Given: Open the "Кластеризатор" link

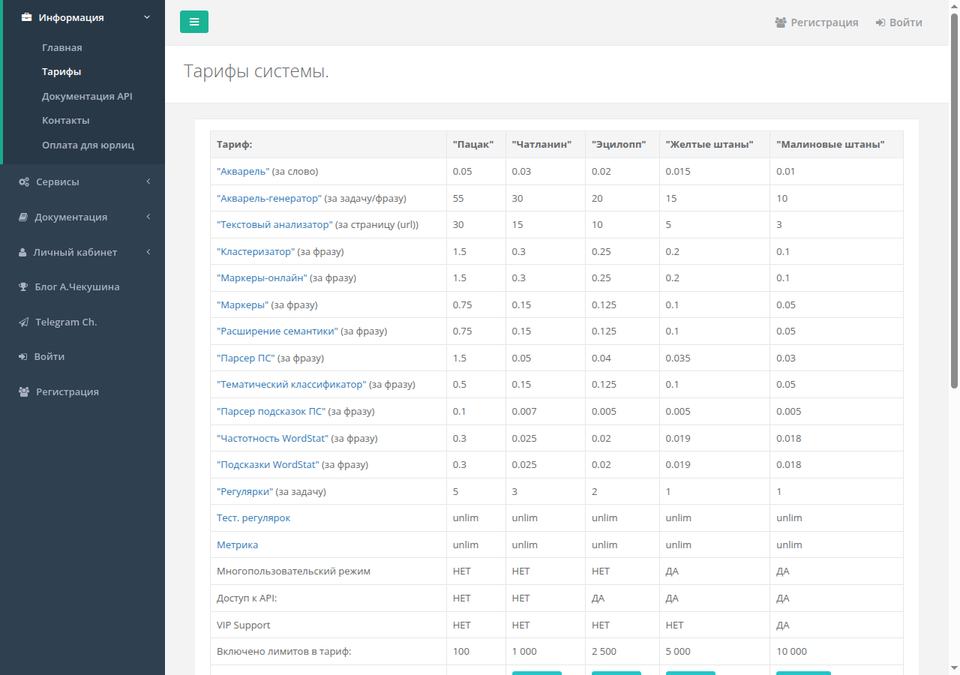Looking at the screenshot, I should click(x=256, y=252).
